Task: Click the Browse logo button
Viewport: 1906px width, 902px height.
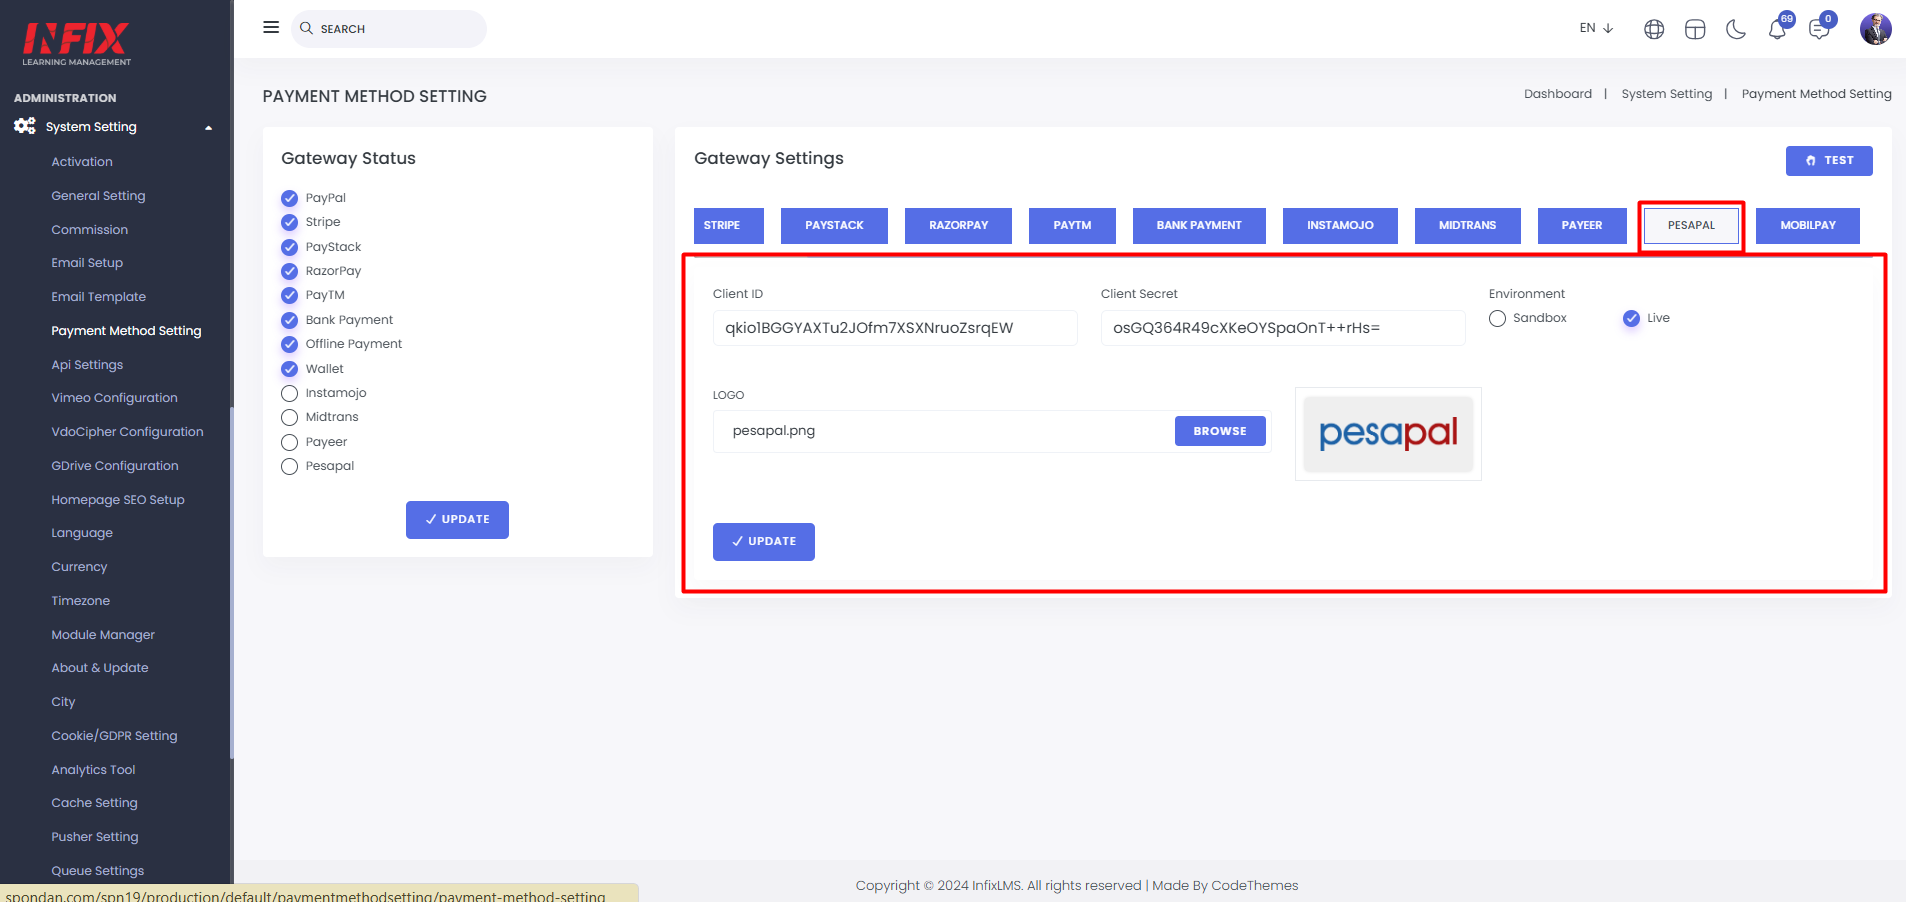Action: pyautogui.click(x=1220, y=431)
